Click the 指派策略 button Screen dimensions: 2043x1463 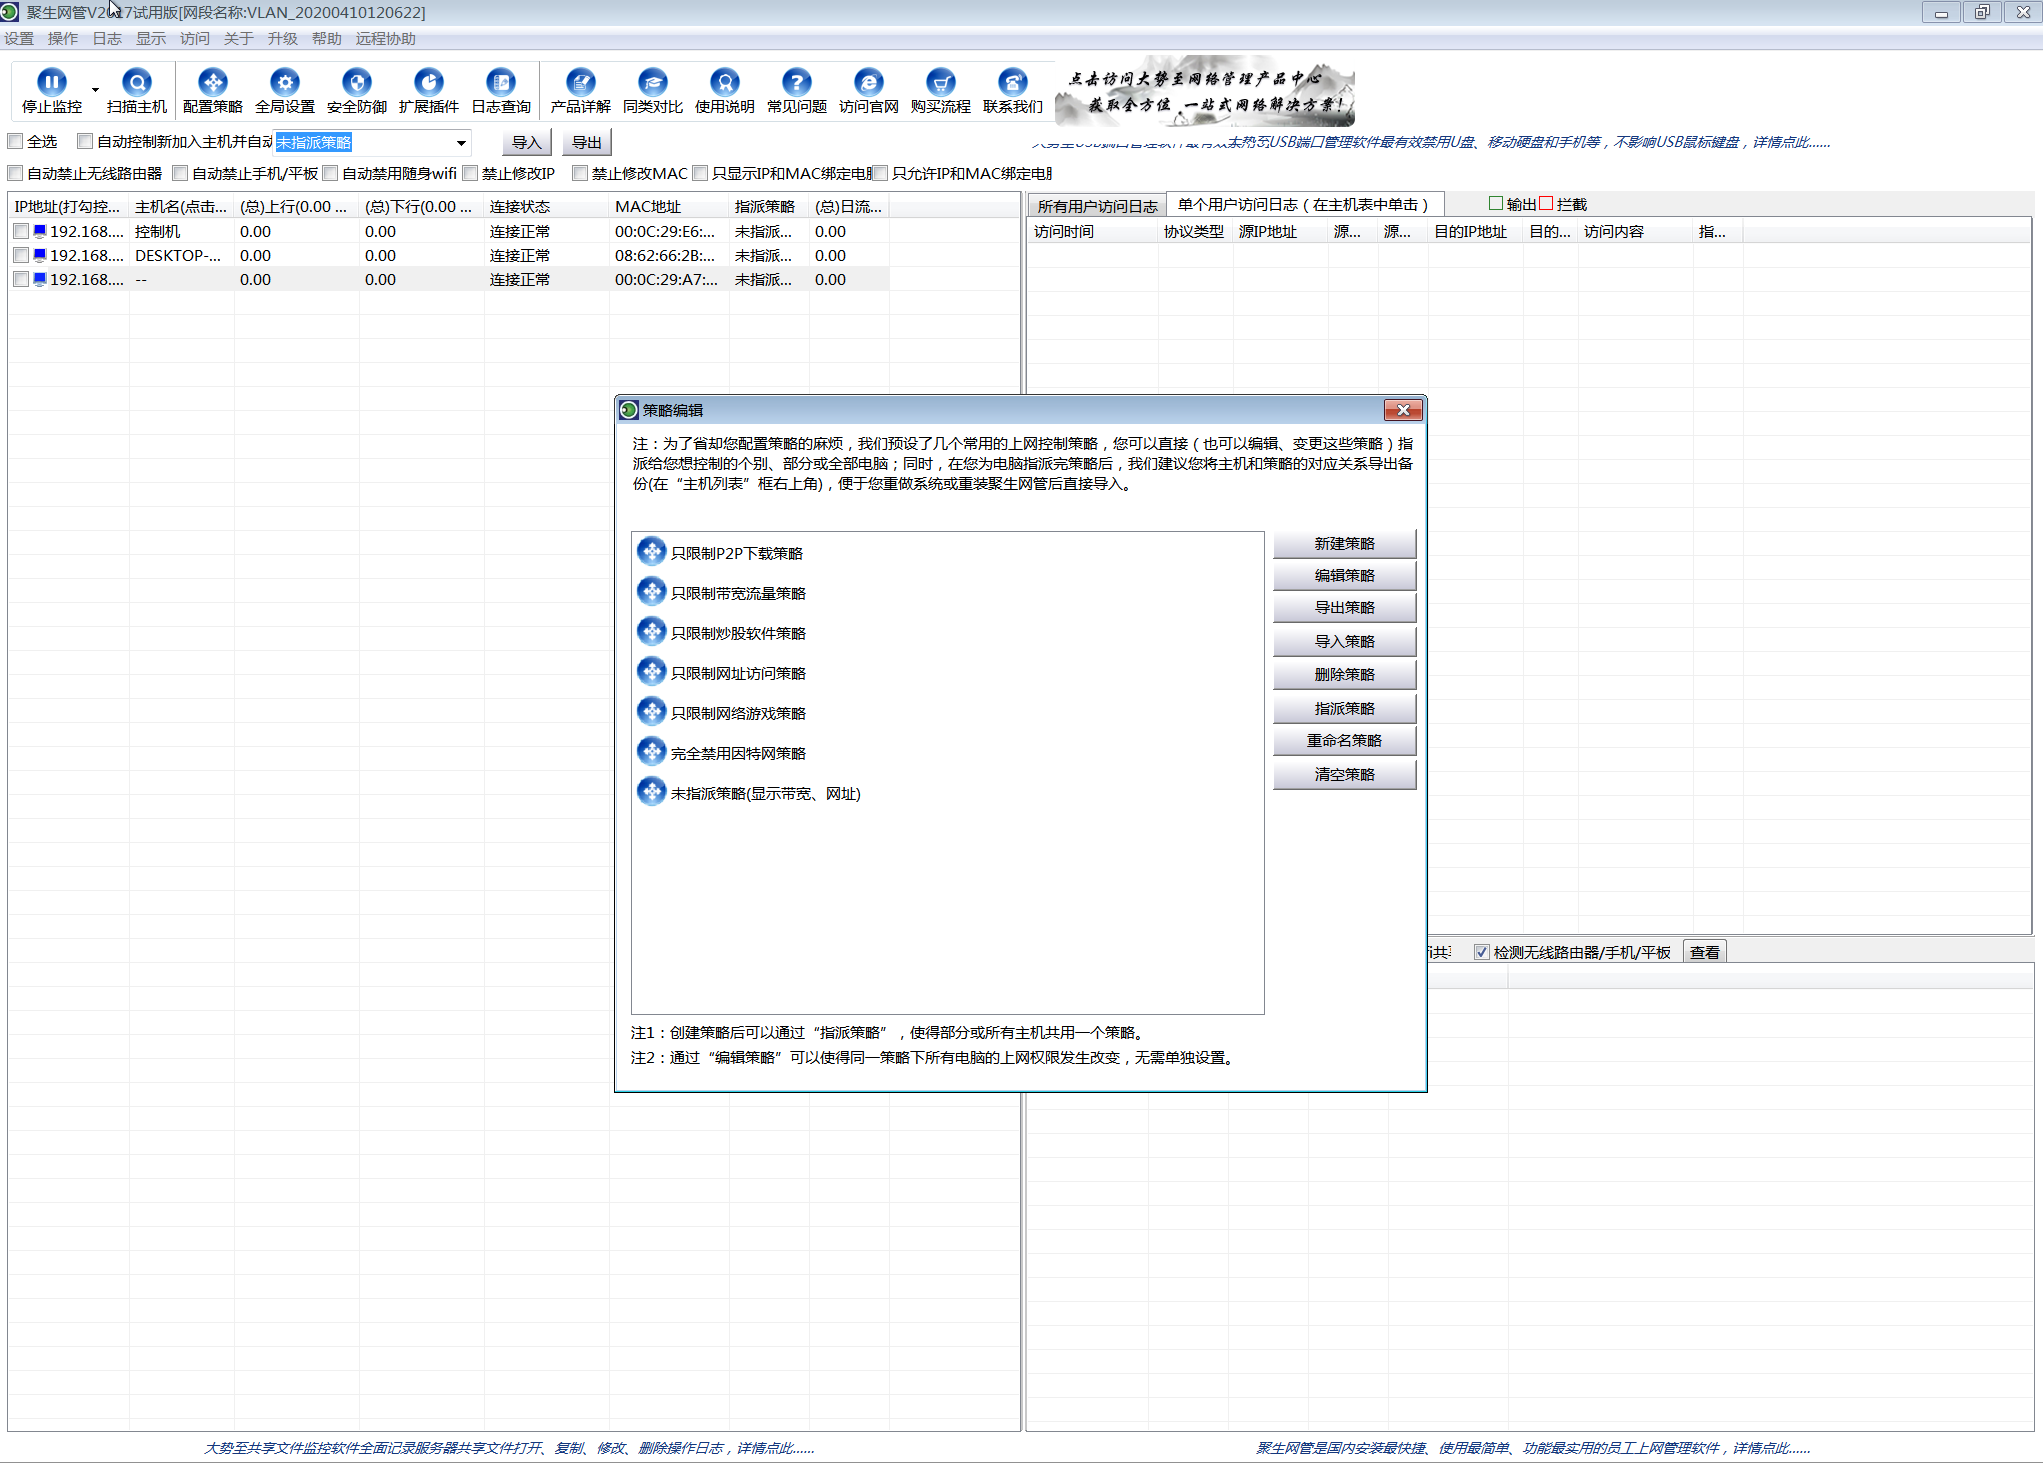(1344, 708)
